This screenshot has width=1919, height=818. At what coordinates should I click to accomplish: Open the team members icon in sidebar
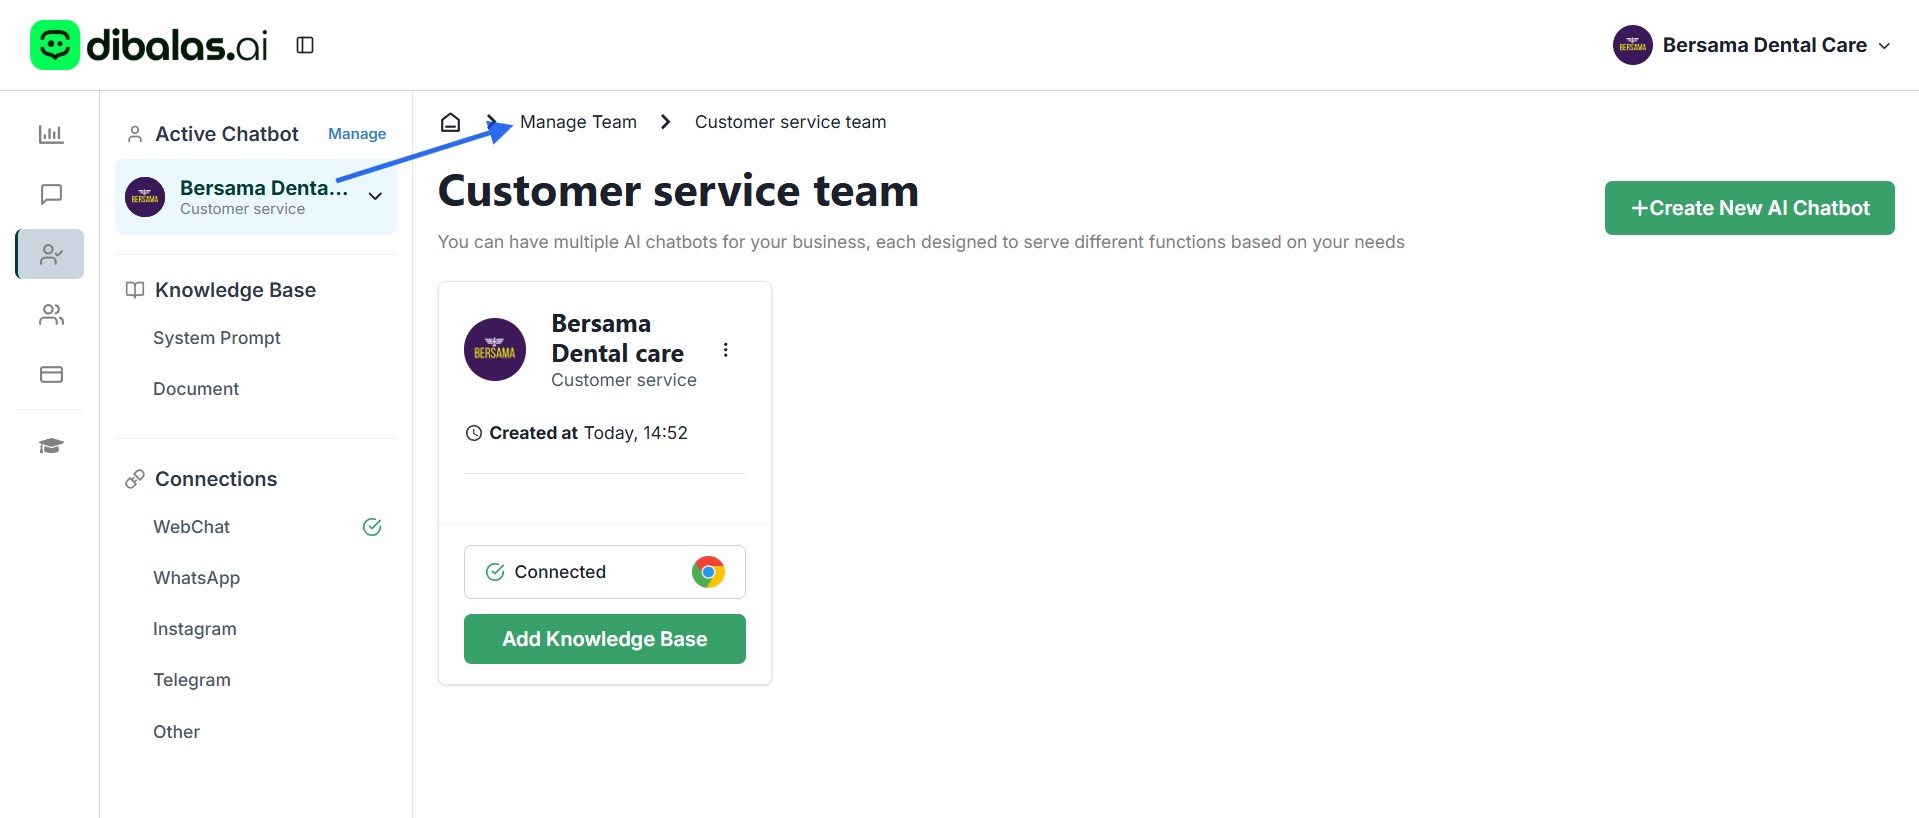click(51, 315)
